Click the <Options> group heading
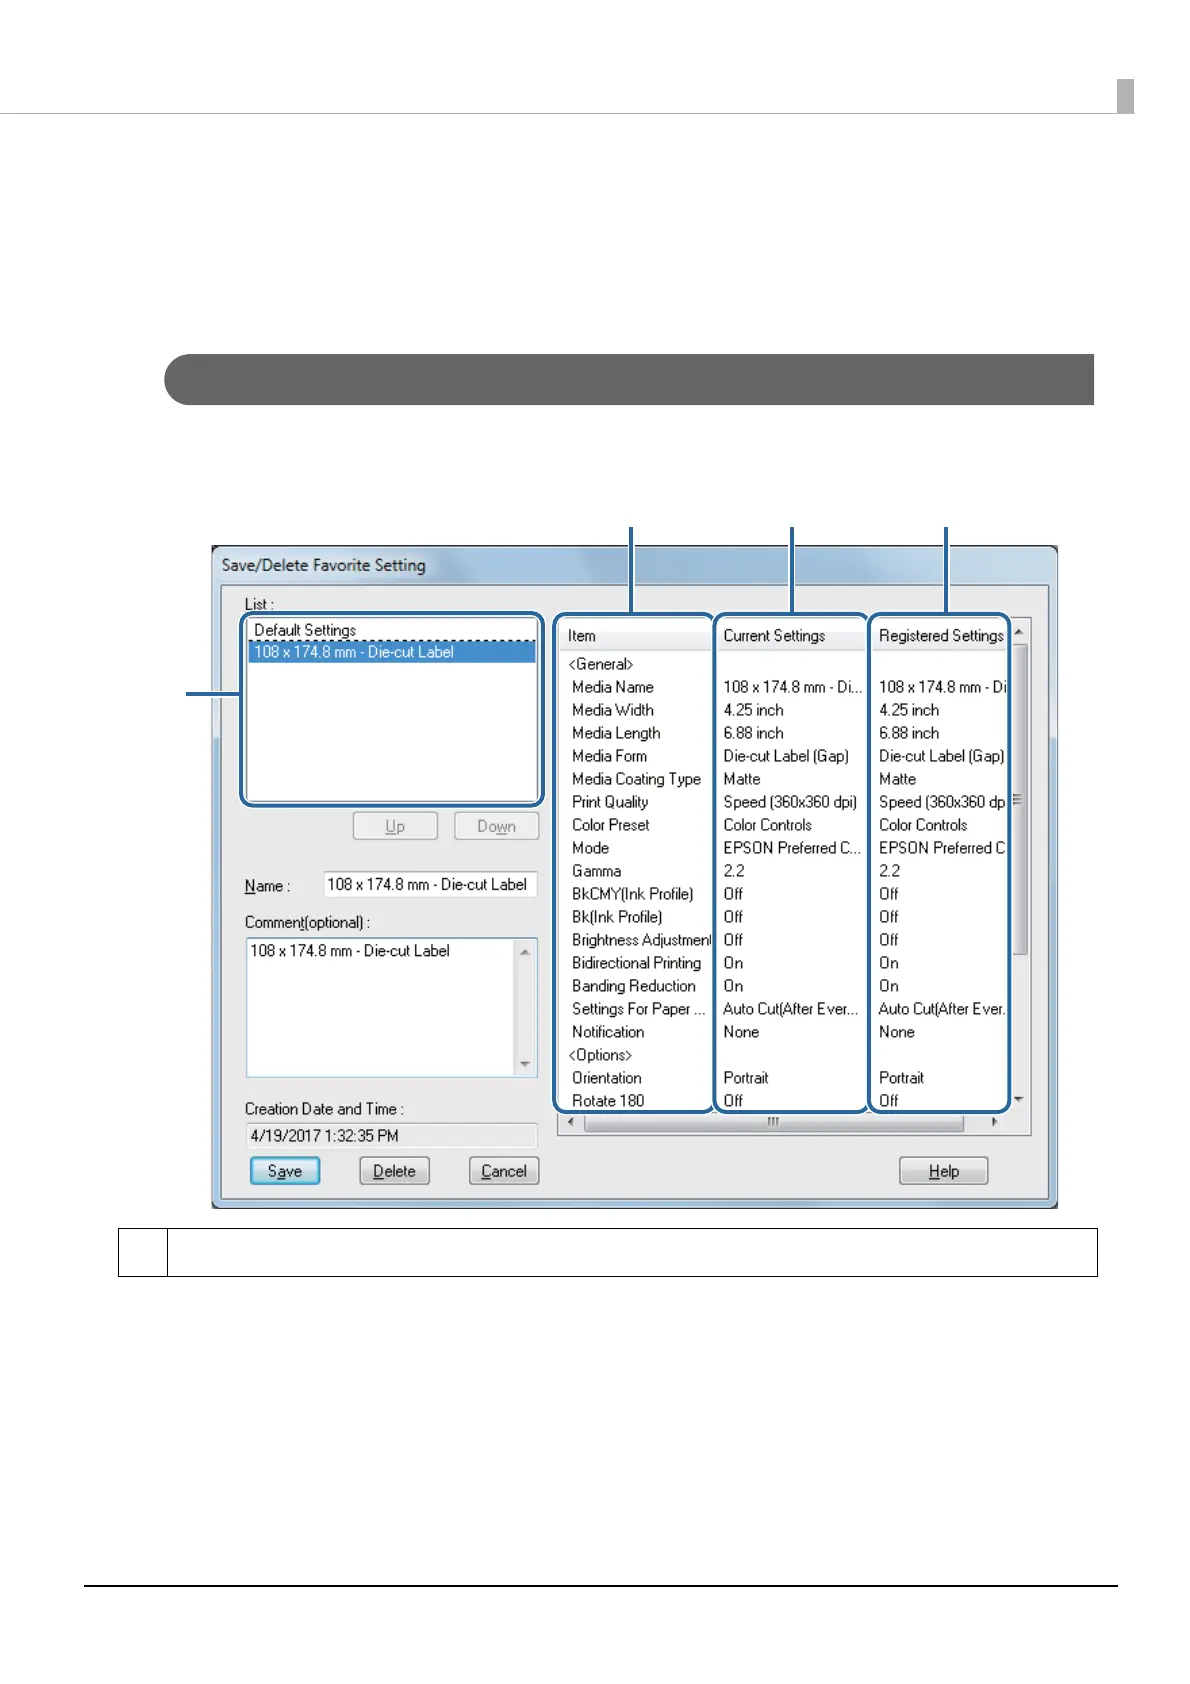1190x1684 pixels. 600,1055
